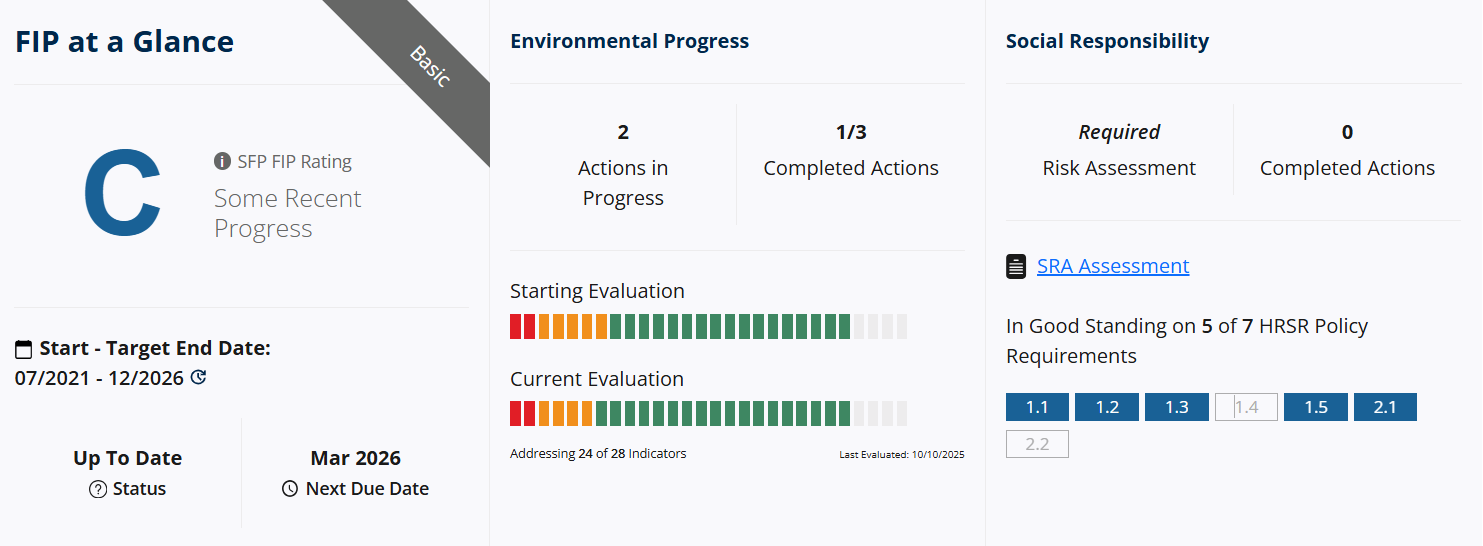
Task: Click the calendar icon before Start - Target End Date
Action: tap(24, 350)
